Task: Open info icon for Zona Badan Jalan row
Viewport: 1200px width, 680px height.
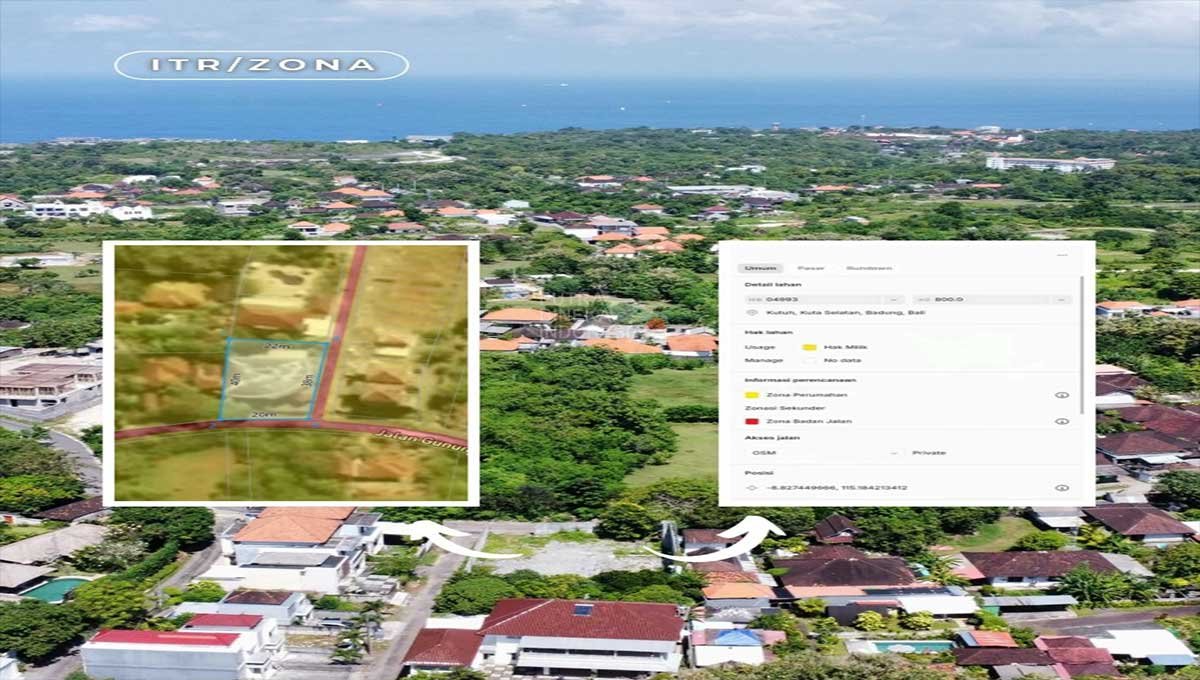Action: click(1062, 421)
